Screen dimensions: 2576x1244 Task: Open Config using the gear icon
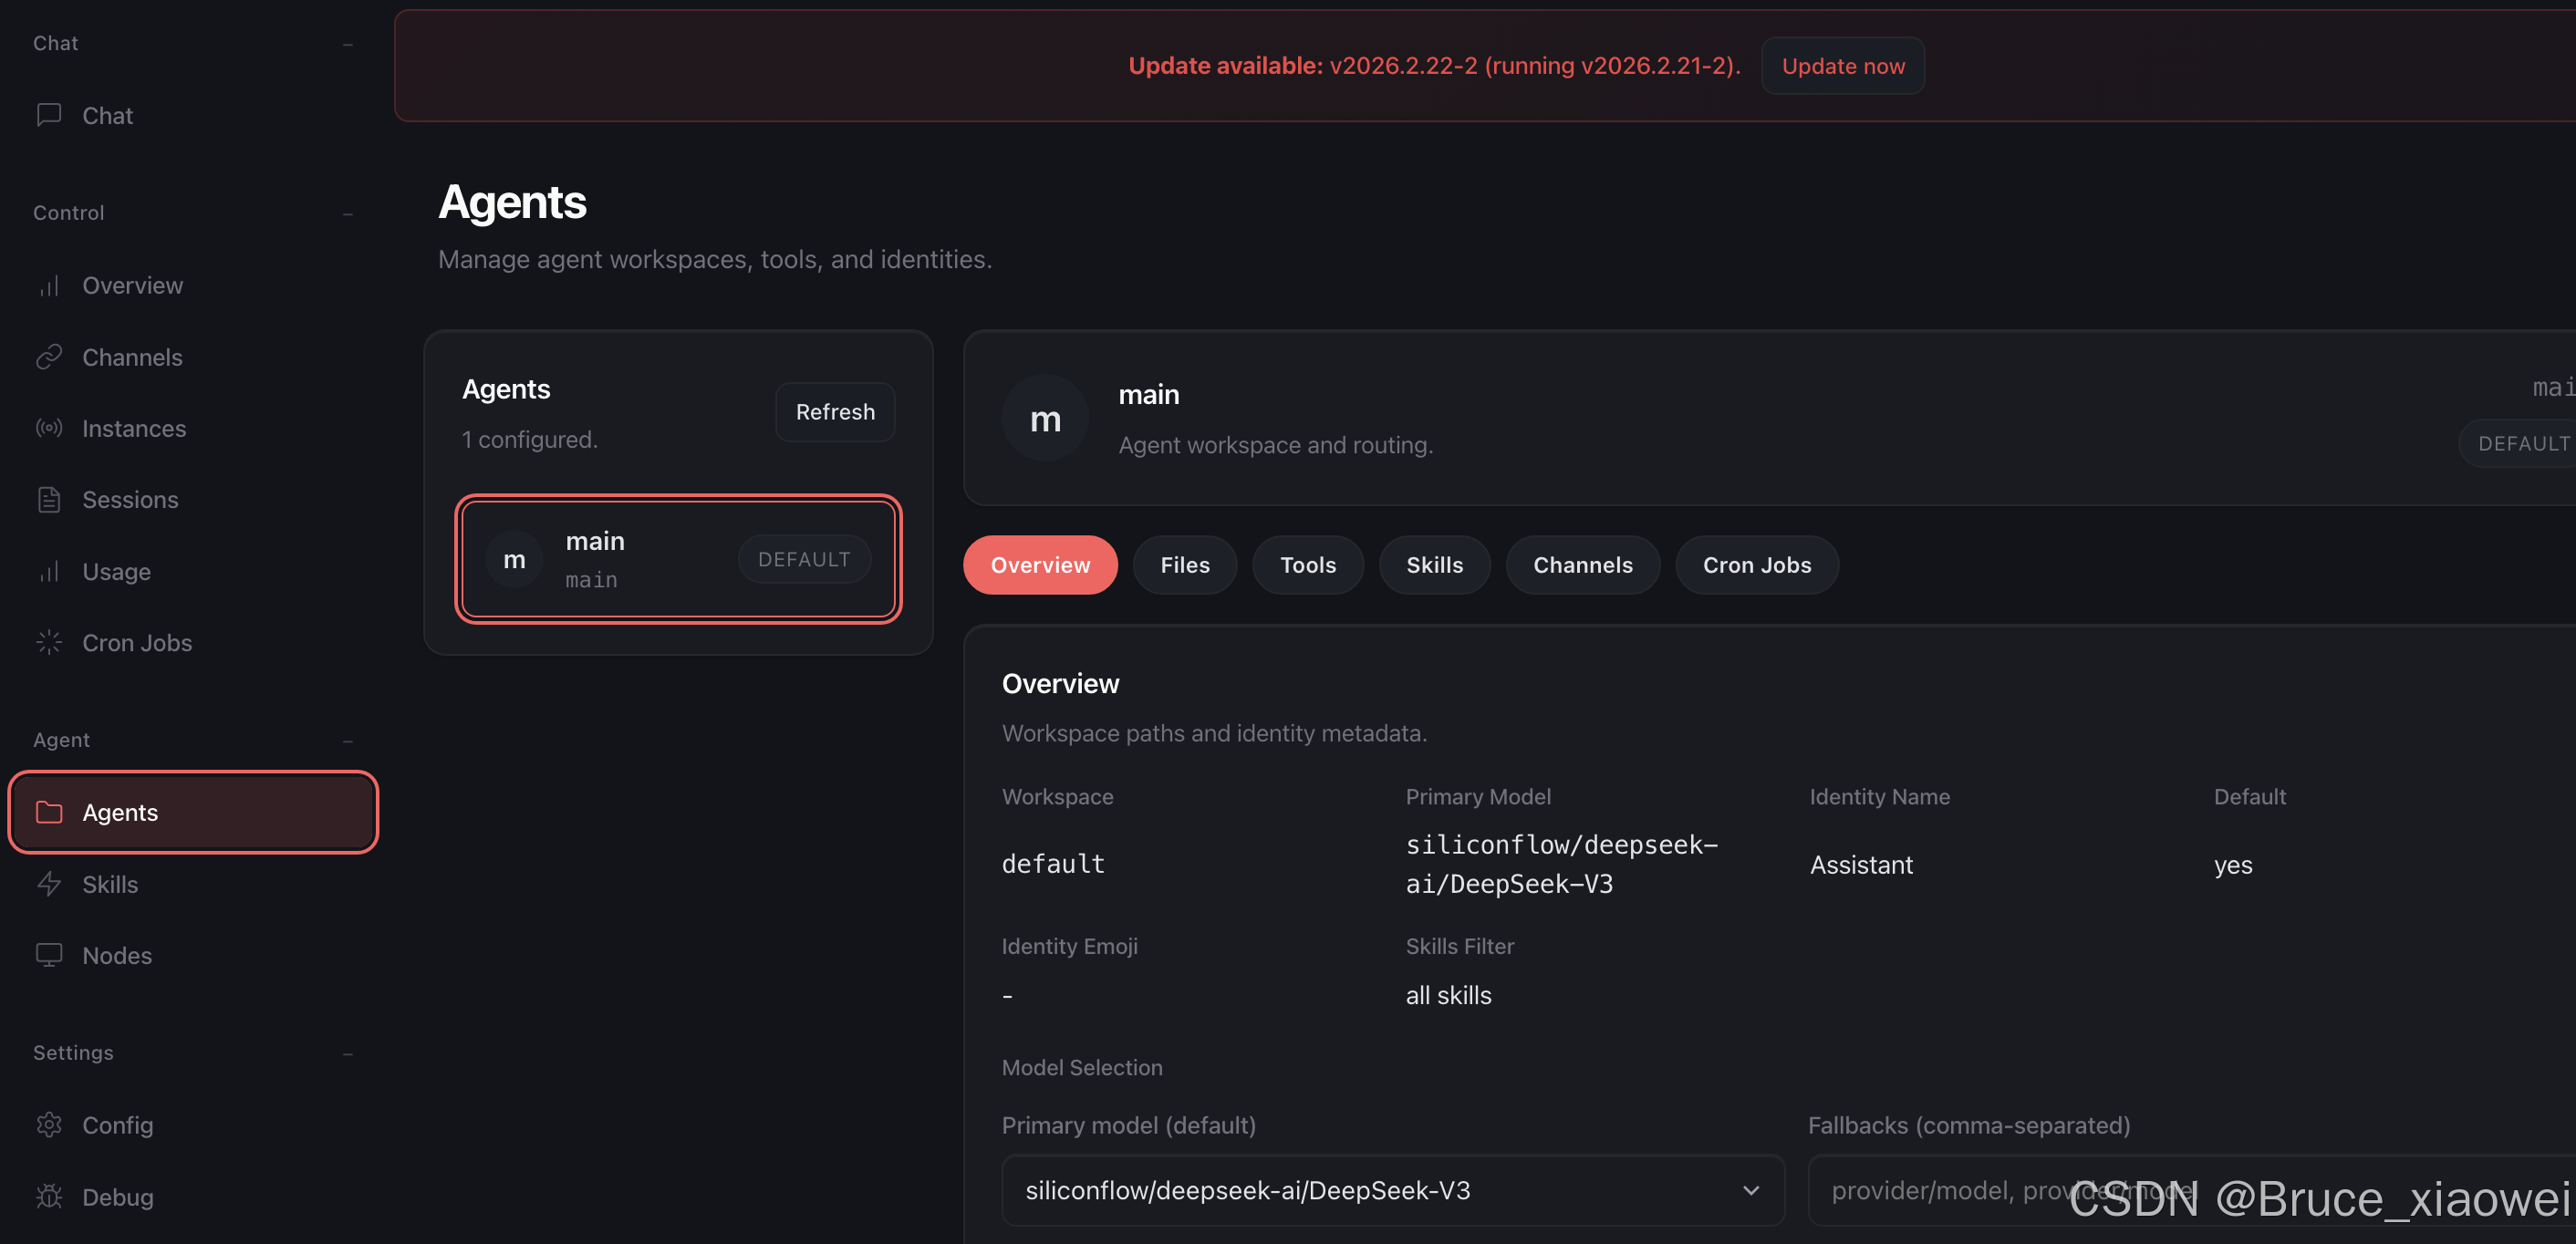pos(50,1124)
